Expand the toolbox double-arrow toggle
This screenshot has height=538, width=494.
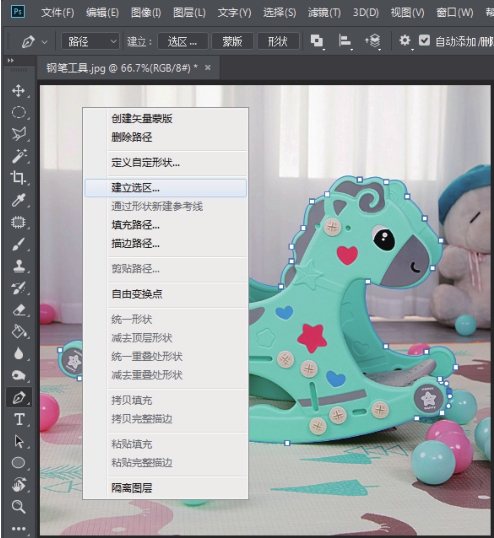(x=10, y=60)
